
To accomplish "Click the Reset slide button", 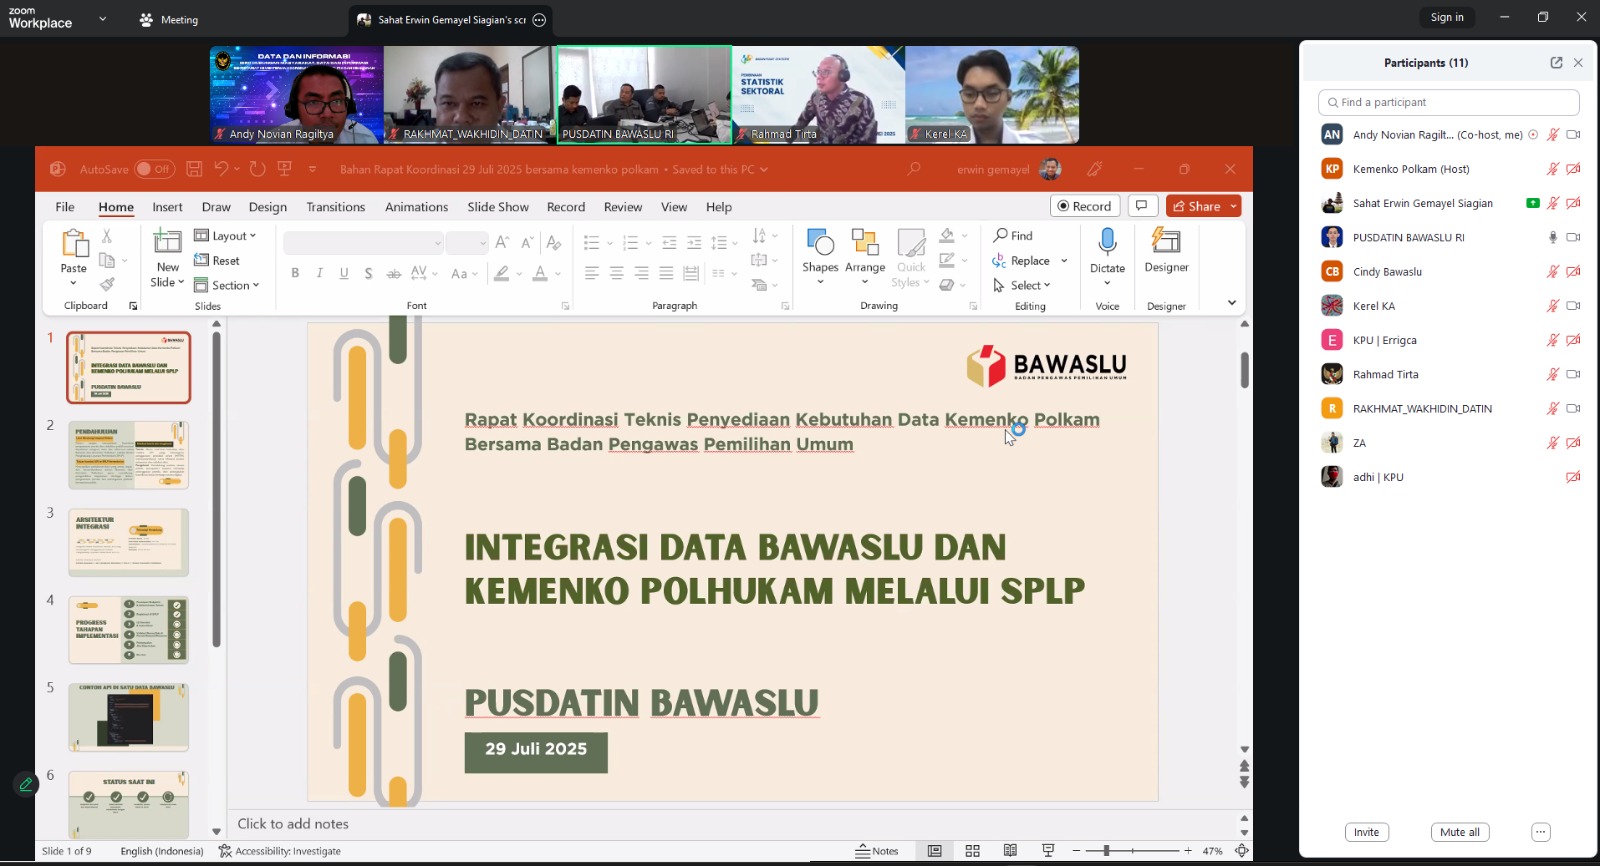I will (217, 260).
